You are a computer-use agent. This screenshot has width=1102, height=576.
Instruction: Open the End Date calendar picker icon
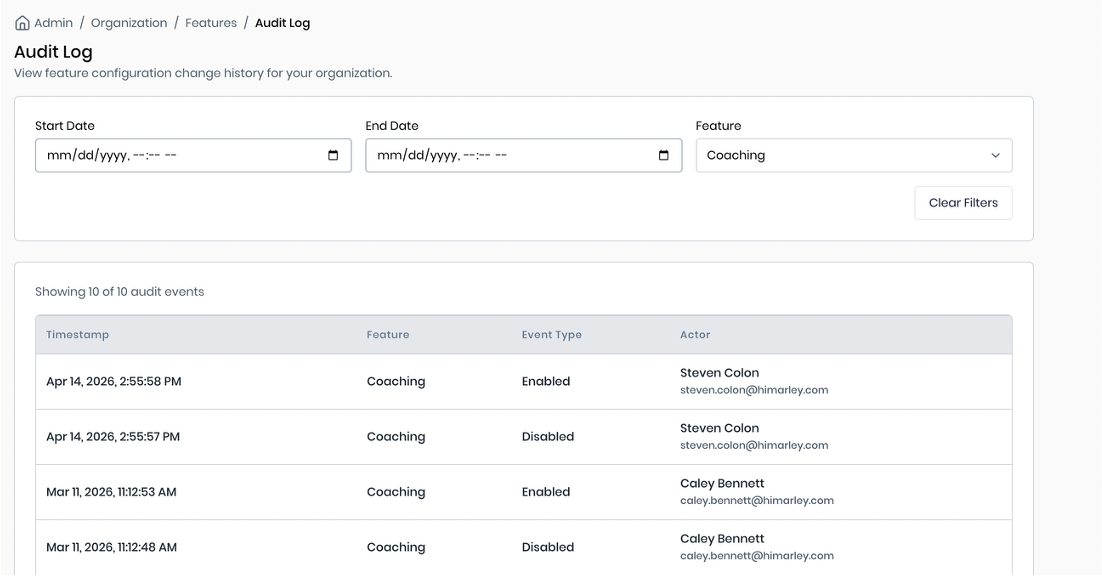click(663, 156)
